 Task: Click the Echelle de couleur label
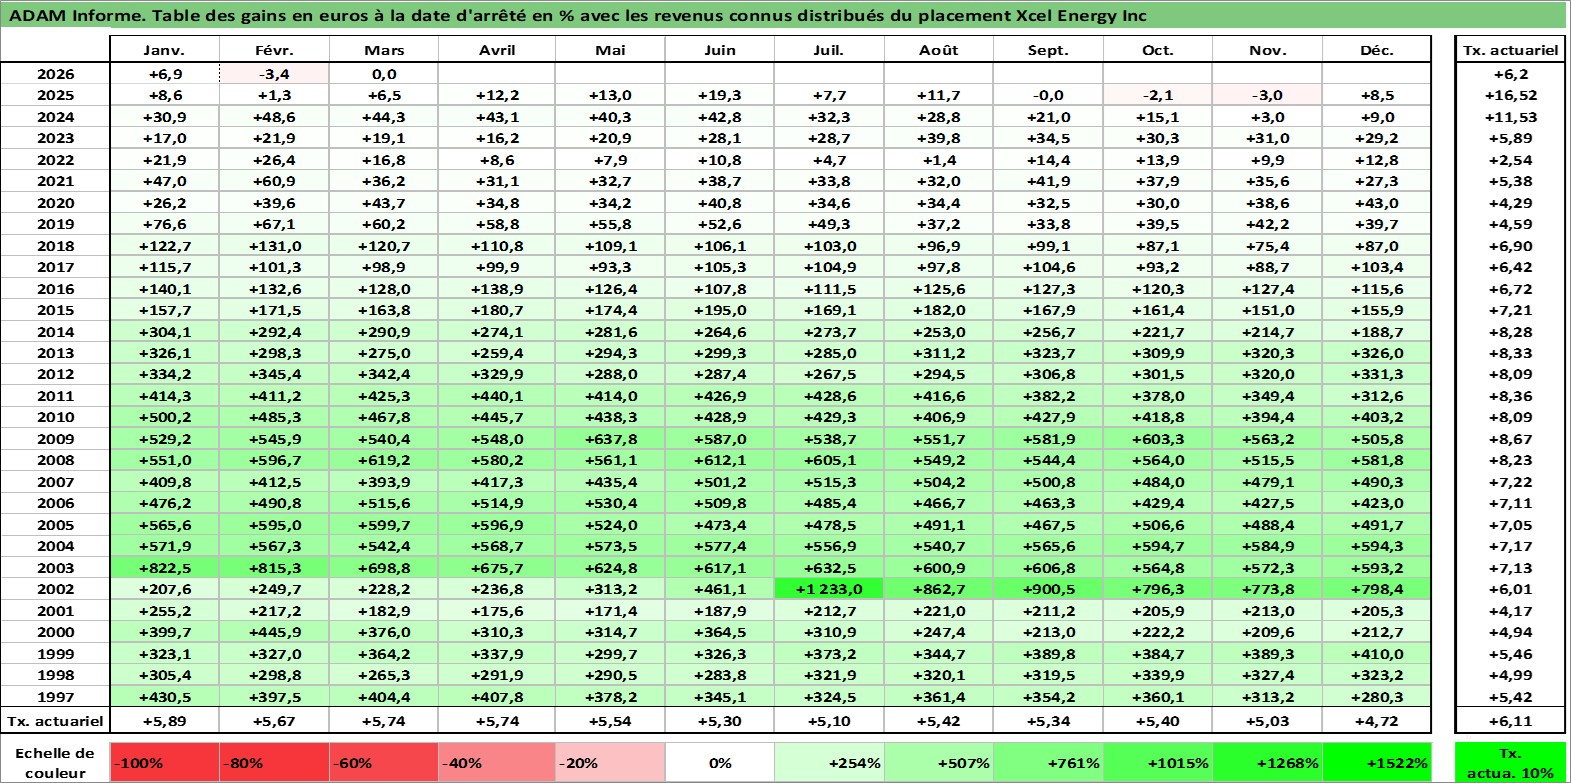pyautogui.click(x=55, y=763)
